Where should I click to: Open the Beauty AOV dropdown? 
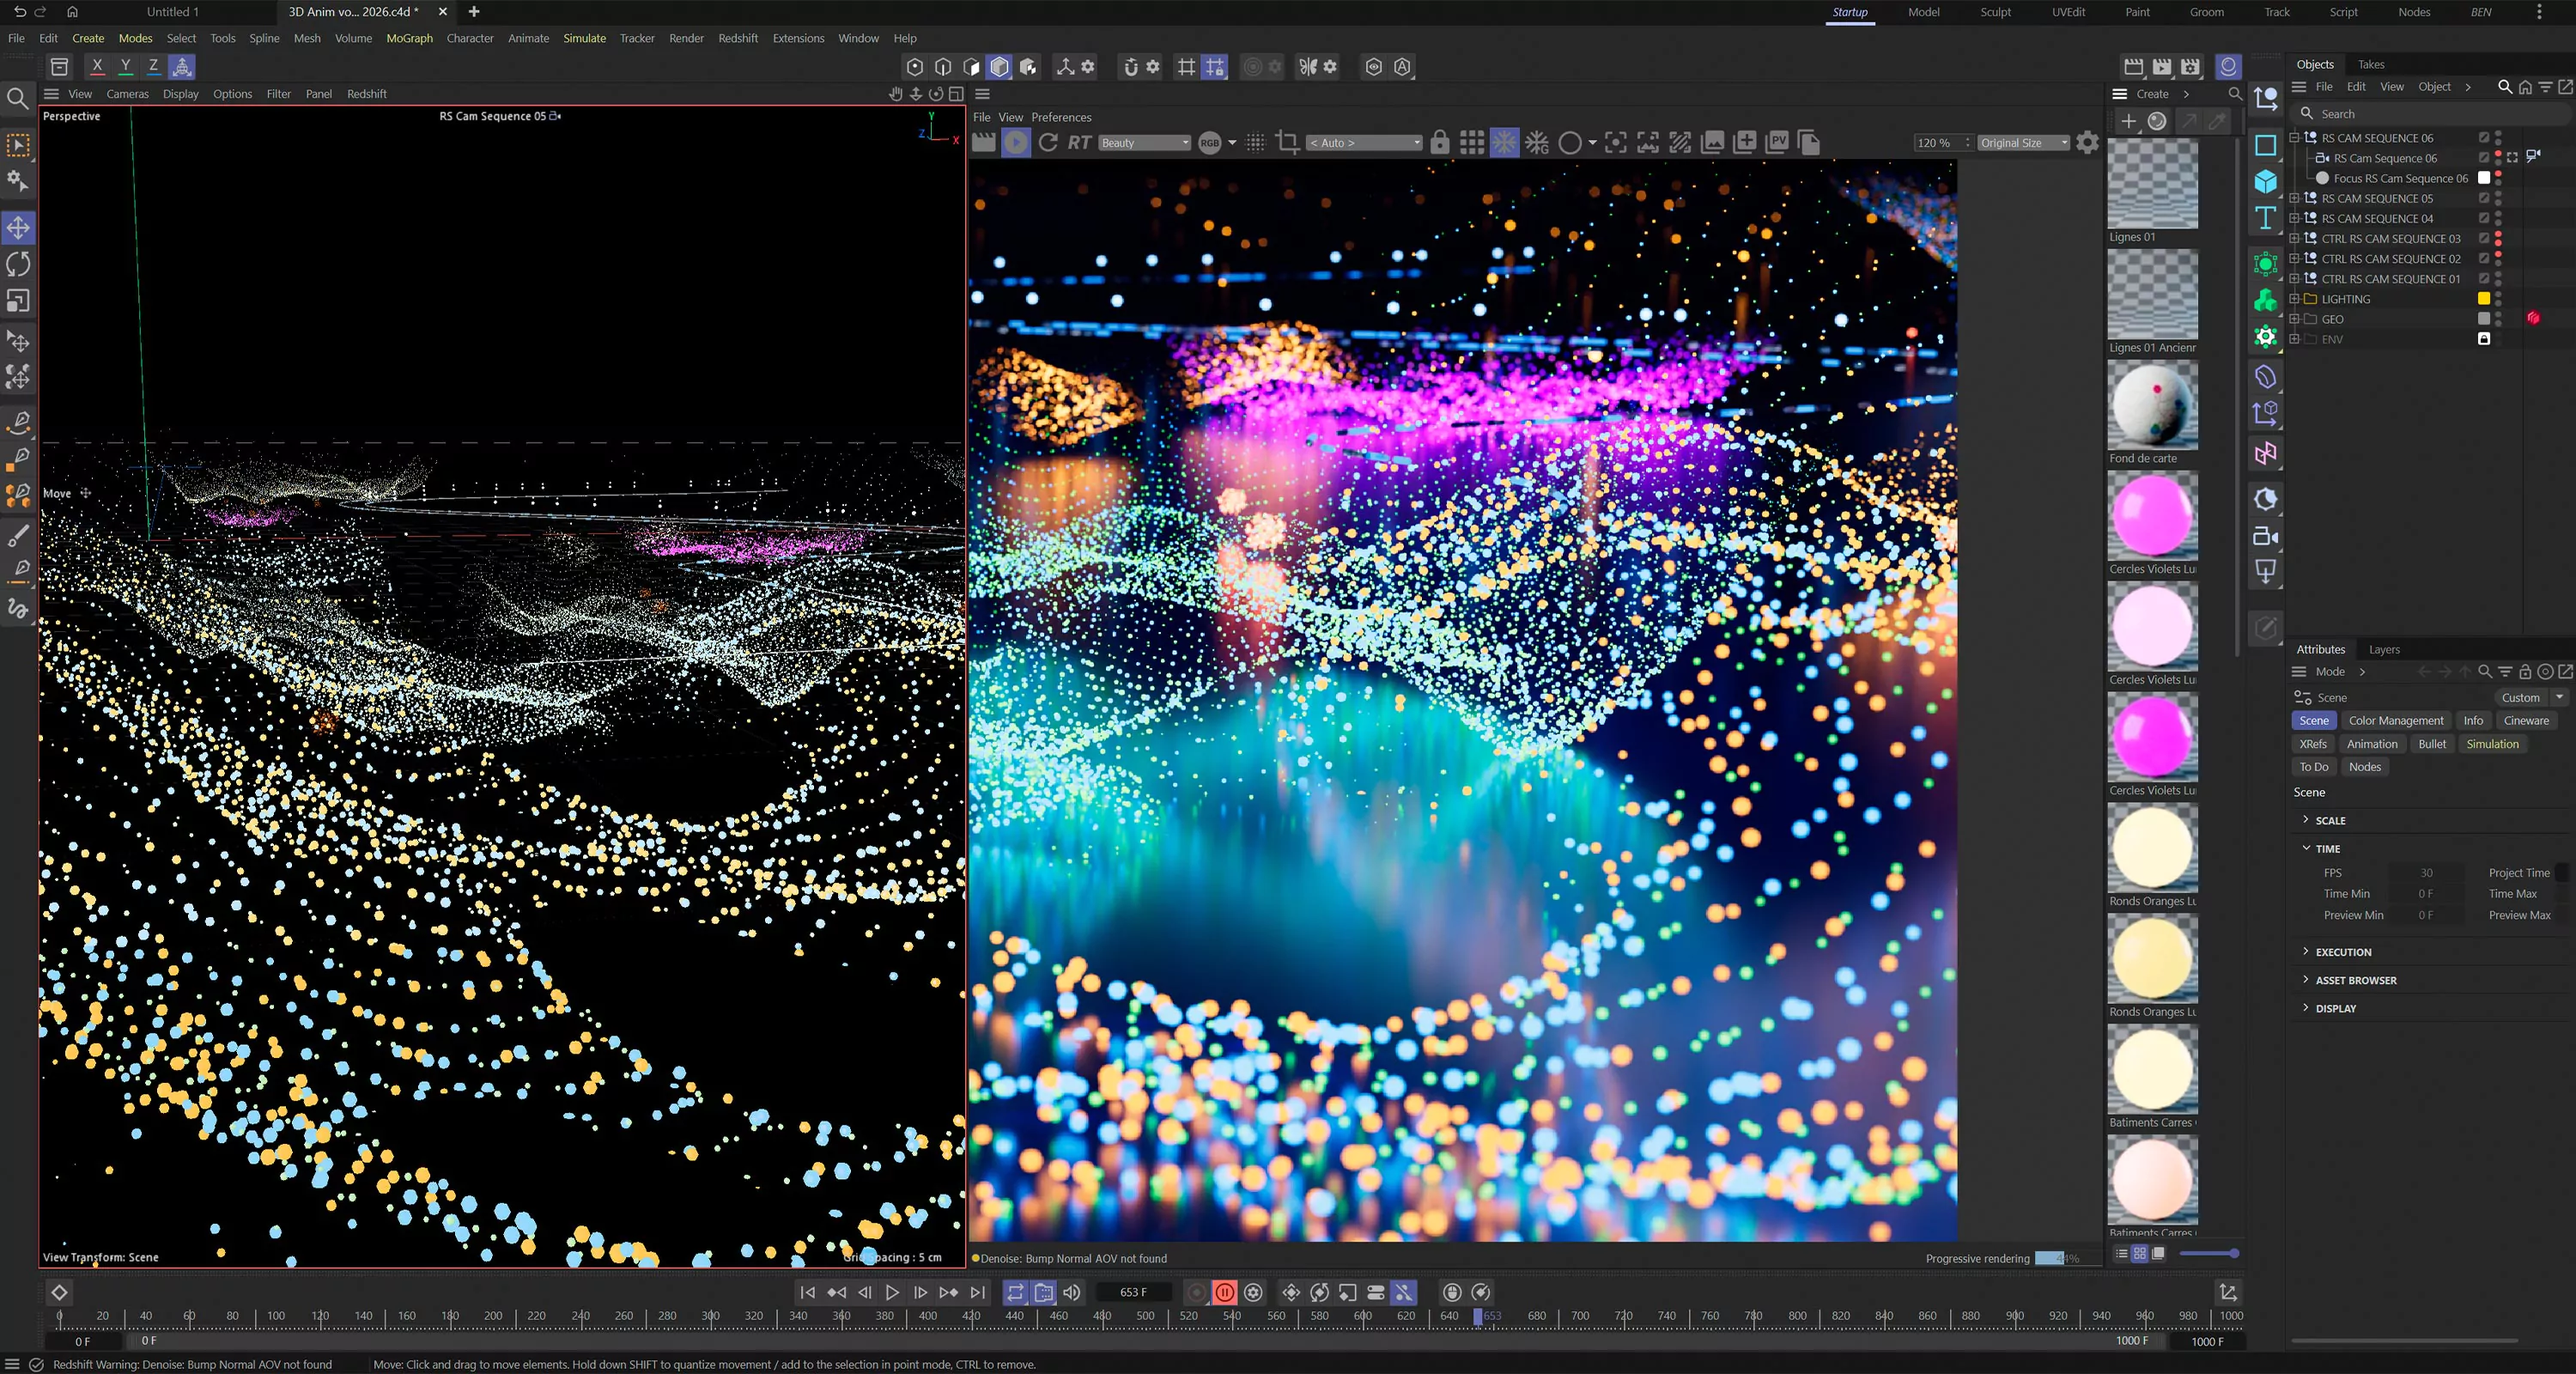(1143, 143)
